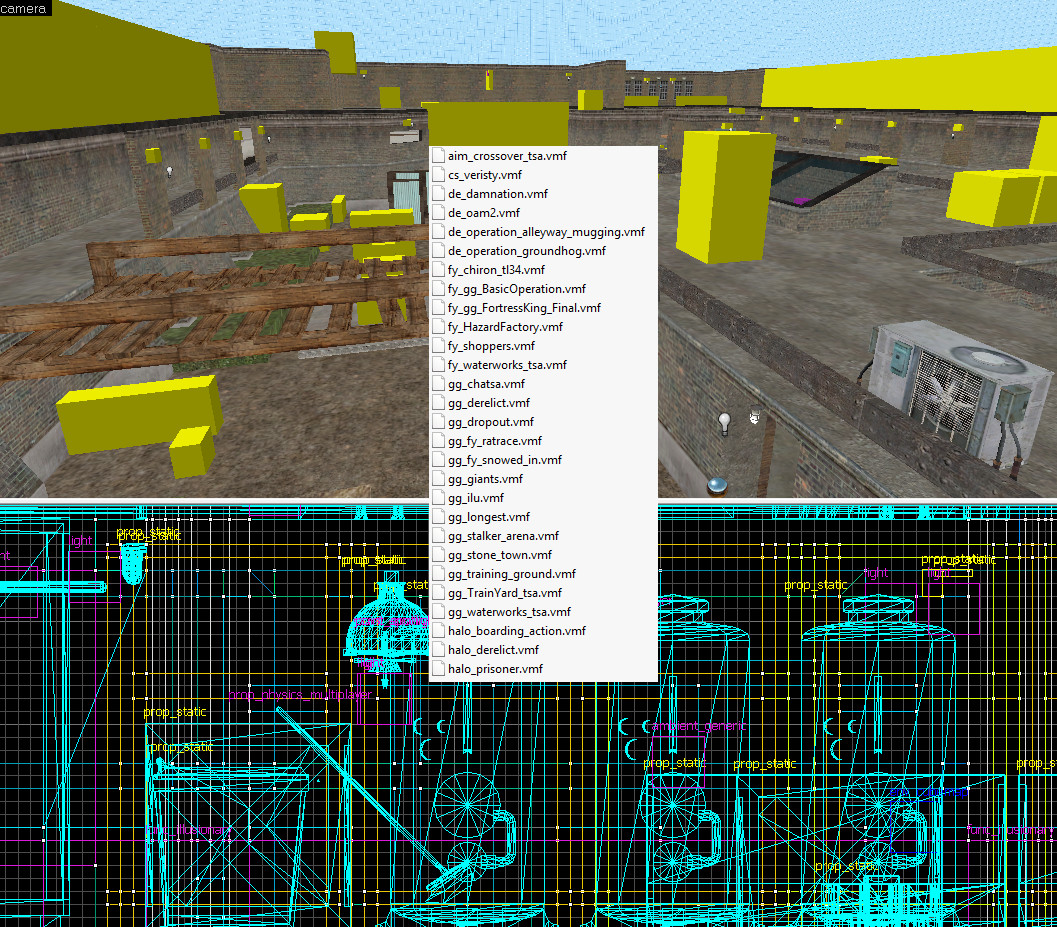
Task: Click the document icon next to cs_veristy.vmf
Action: click(437, 174)
